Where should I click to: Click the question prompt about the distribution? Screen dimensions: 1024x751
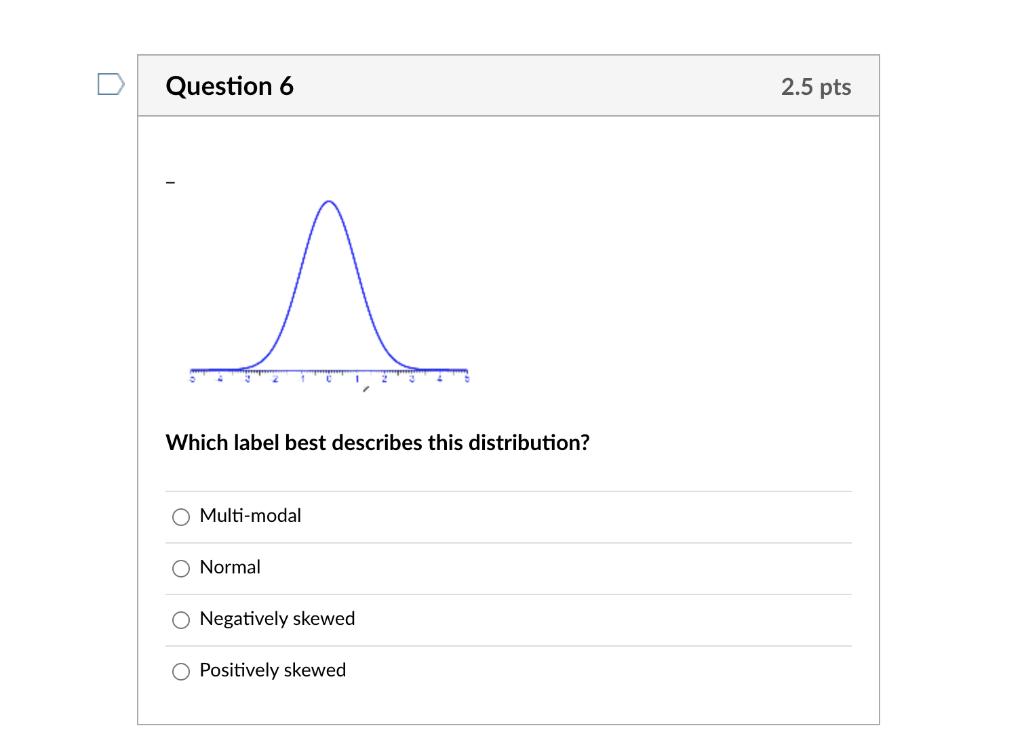tap(378, 442)
